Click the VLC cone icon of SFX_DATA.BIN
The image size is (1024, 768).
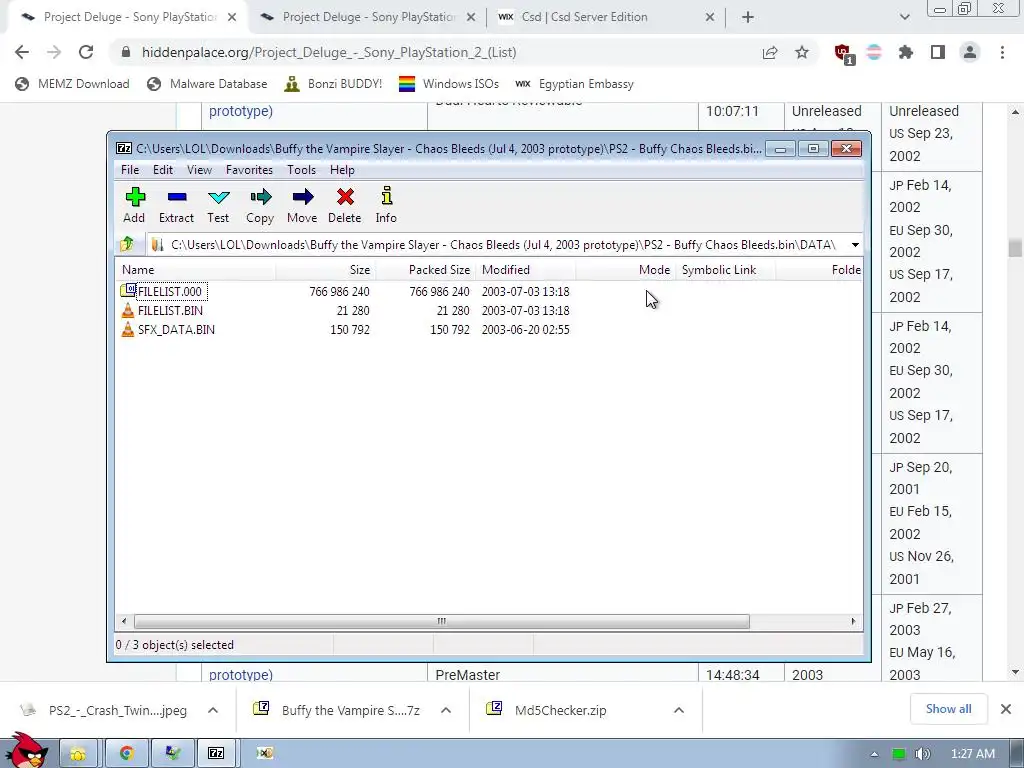pyautogui.click(x=128, y=329)
